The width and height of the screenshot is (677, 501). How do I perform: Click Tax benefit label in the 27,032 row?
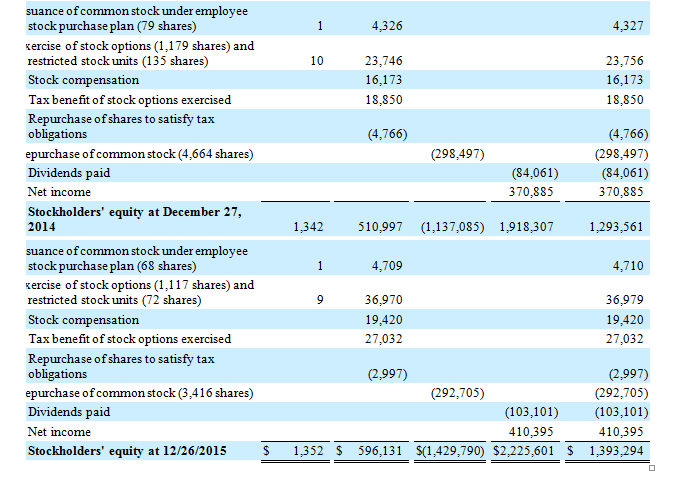130,339
